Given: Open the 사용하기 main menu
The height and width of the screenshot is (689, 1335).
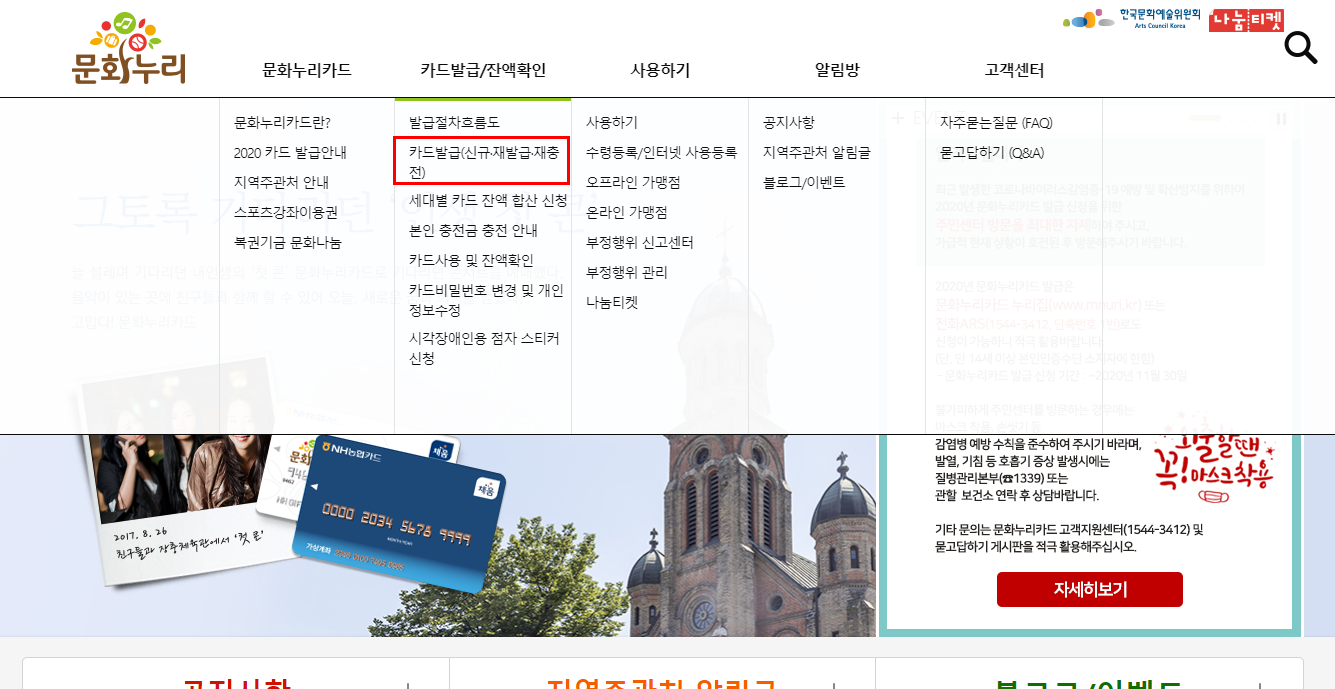Looking at the screenshot, I should (x=660, y=70).
